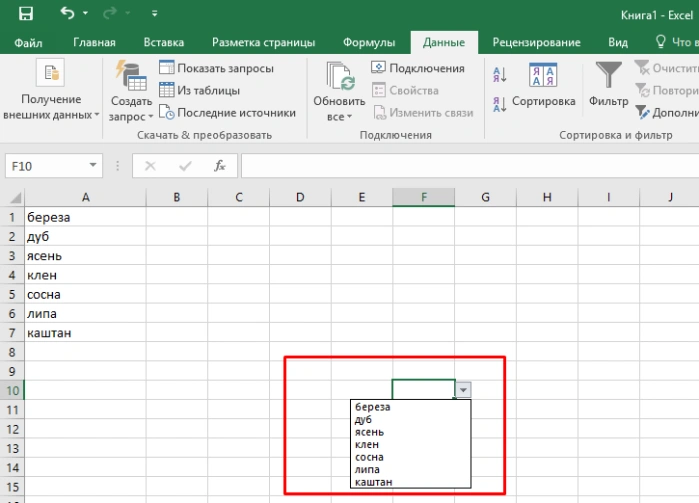
Task: Toggle the Фильтр funnel icon
Action: [609, 74]
